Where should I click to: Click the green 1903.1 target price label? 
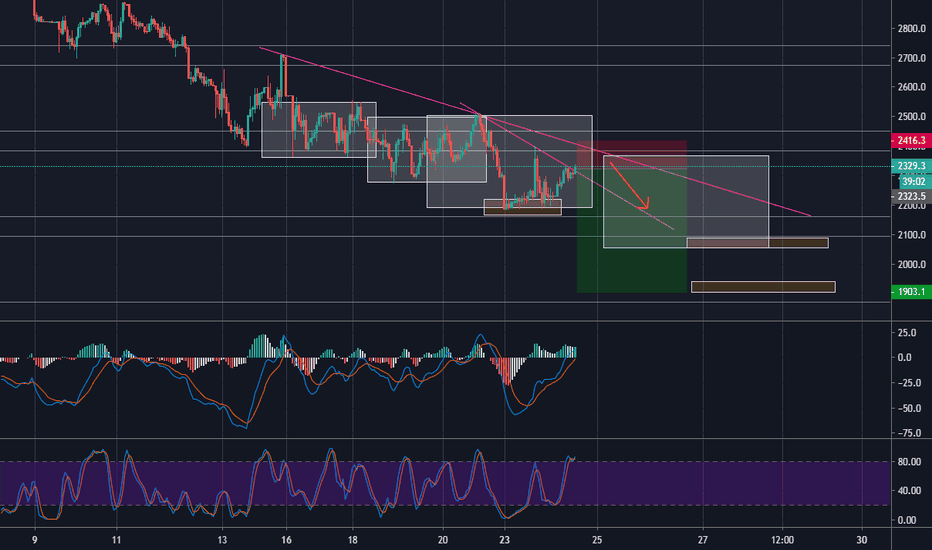pyautogui.click(x=911, y=291)
